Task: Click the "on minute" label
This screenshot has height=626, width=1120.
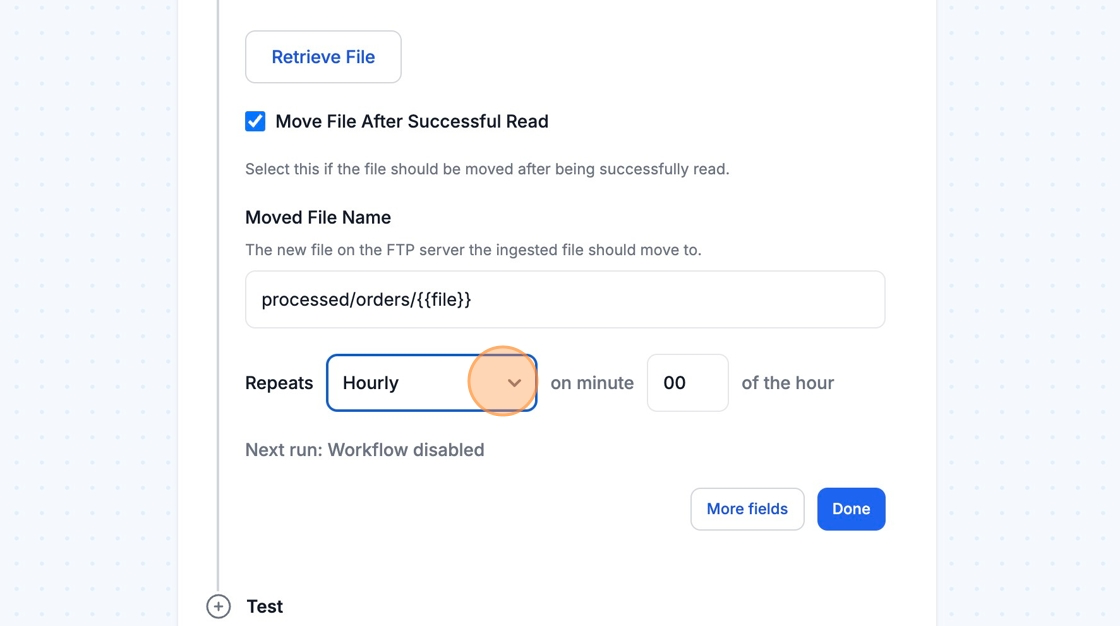Action: [x=592, y=383]
